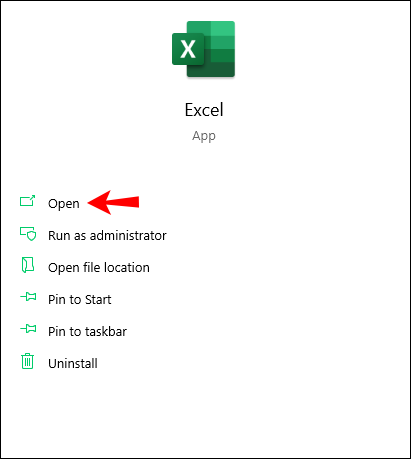
Task: Click the pin icon next to Pin to Start
Action: pos(28,297)
